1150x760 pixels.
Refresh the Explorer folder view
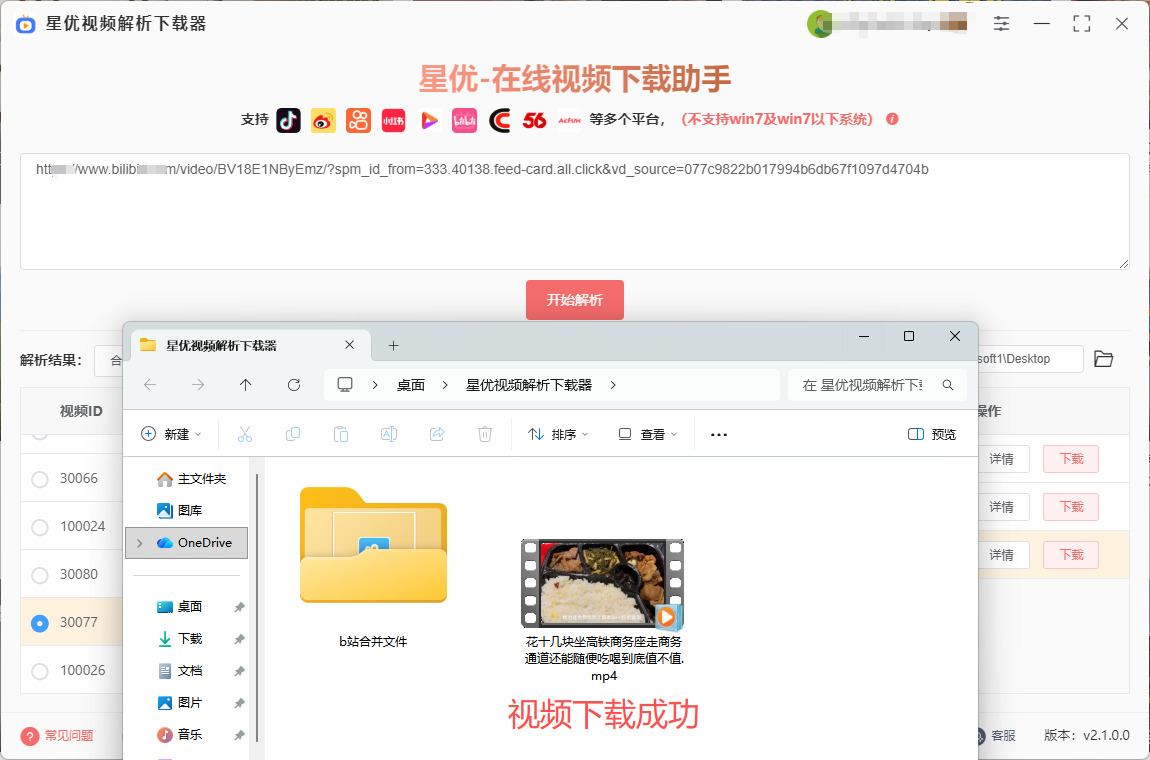[x=294, y=385]
